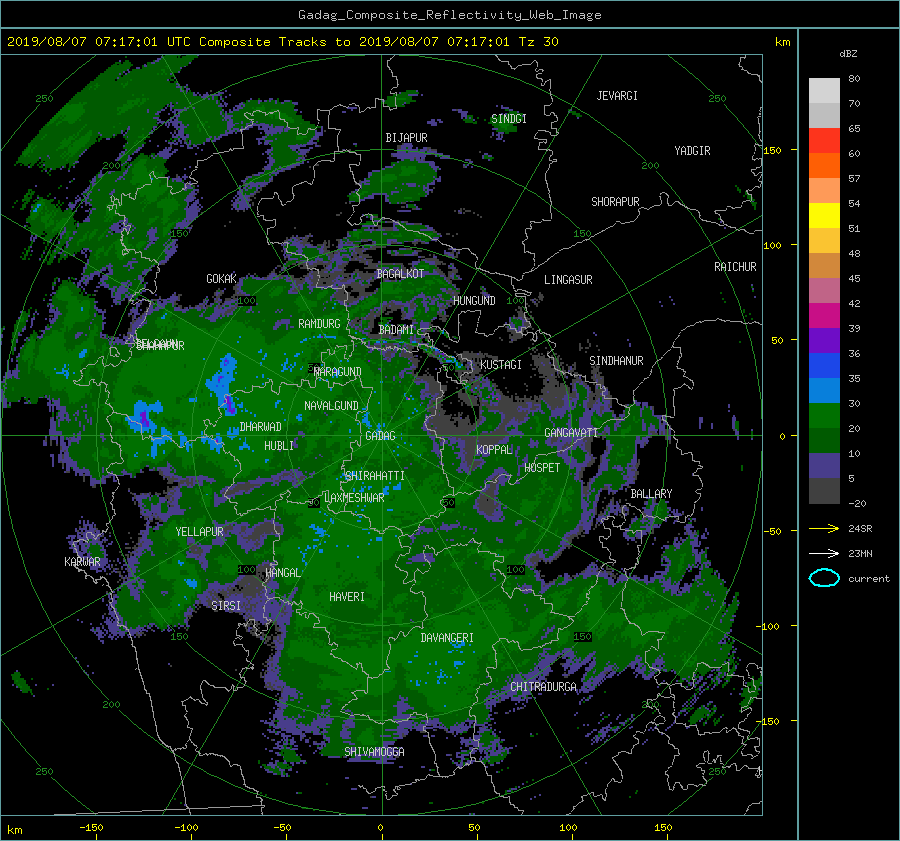Click the NAVALGUND city label
Image resolution: width=900 pixels, height=841 pixels.
click(331, 406)
